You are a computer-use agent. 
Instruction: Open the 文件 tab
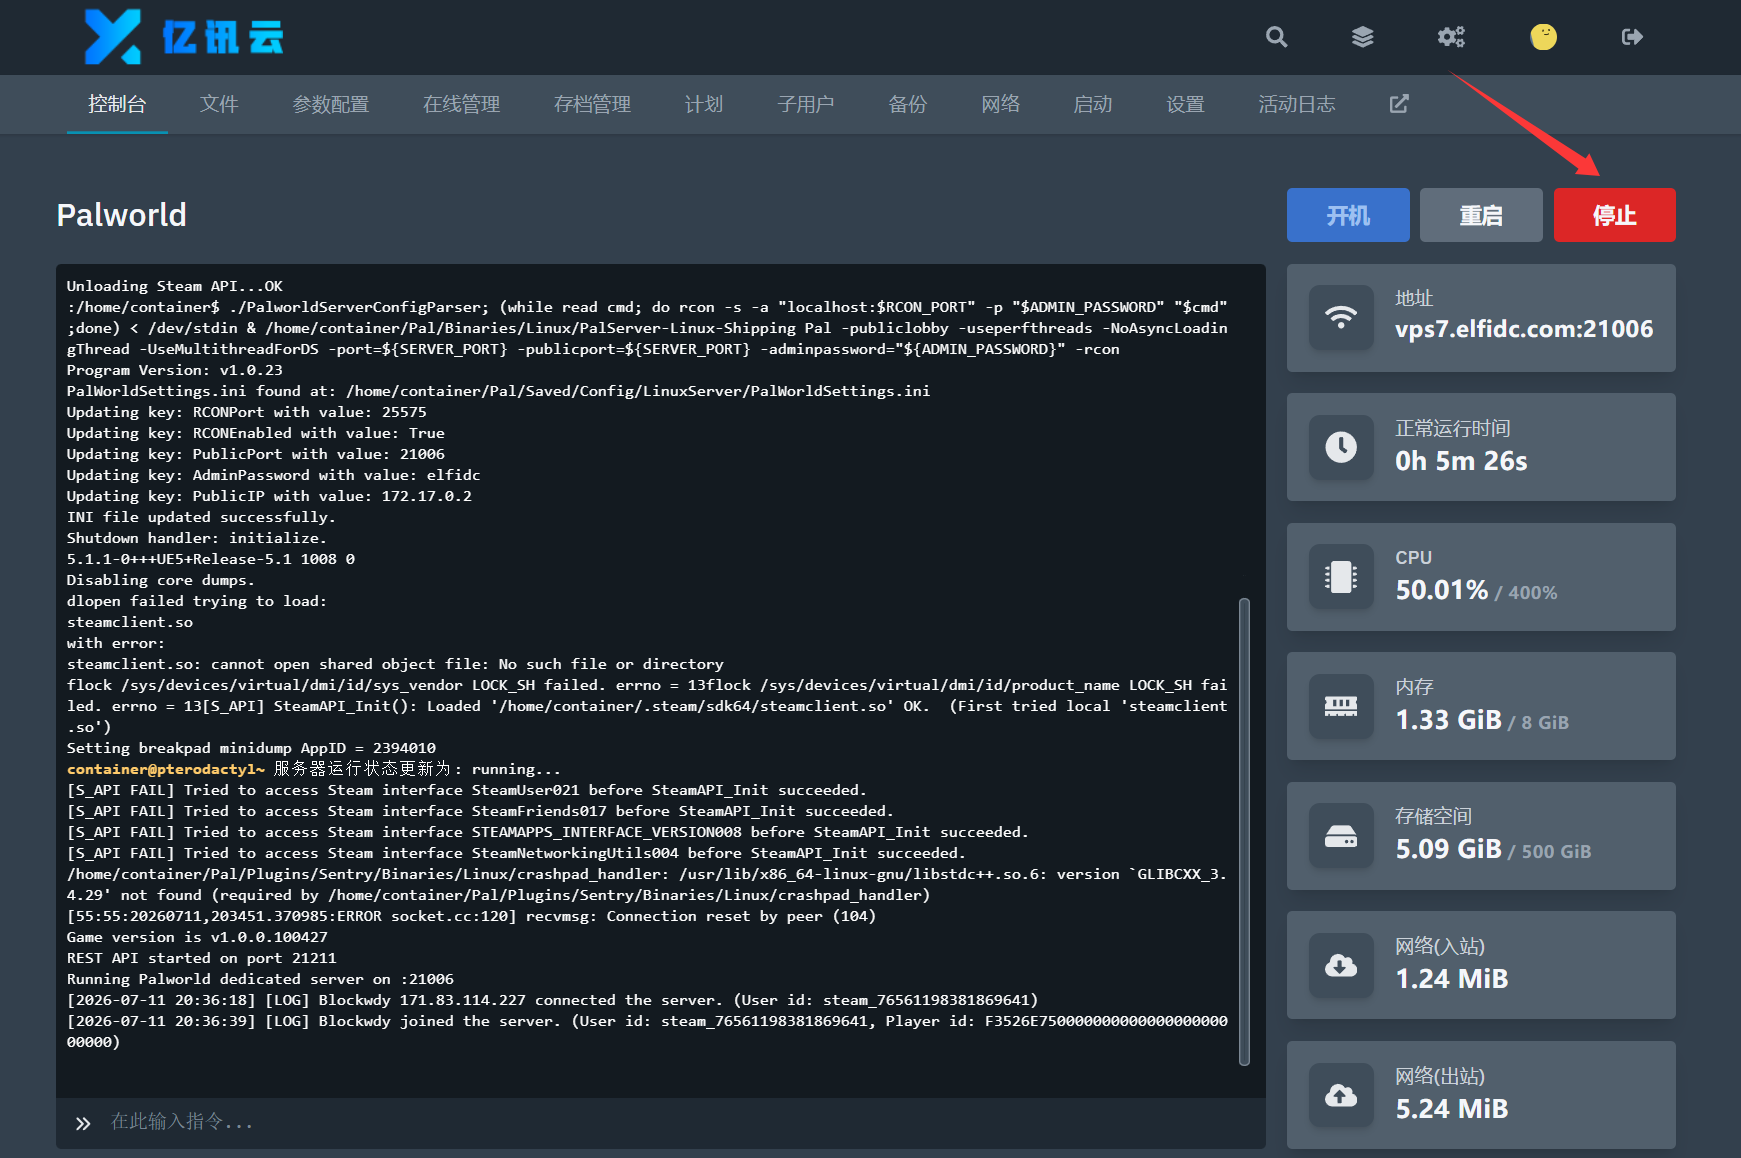pos(219,104)
